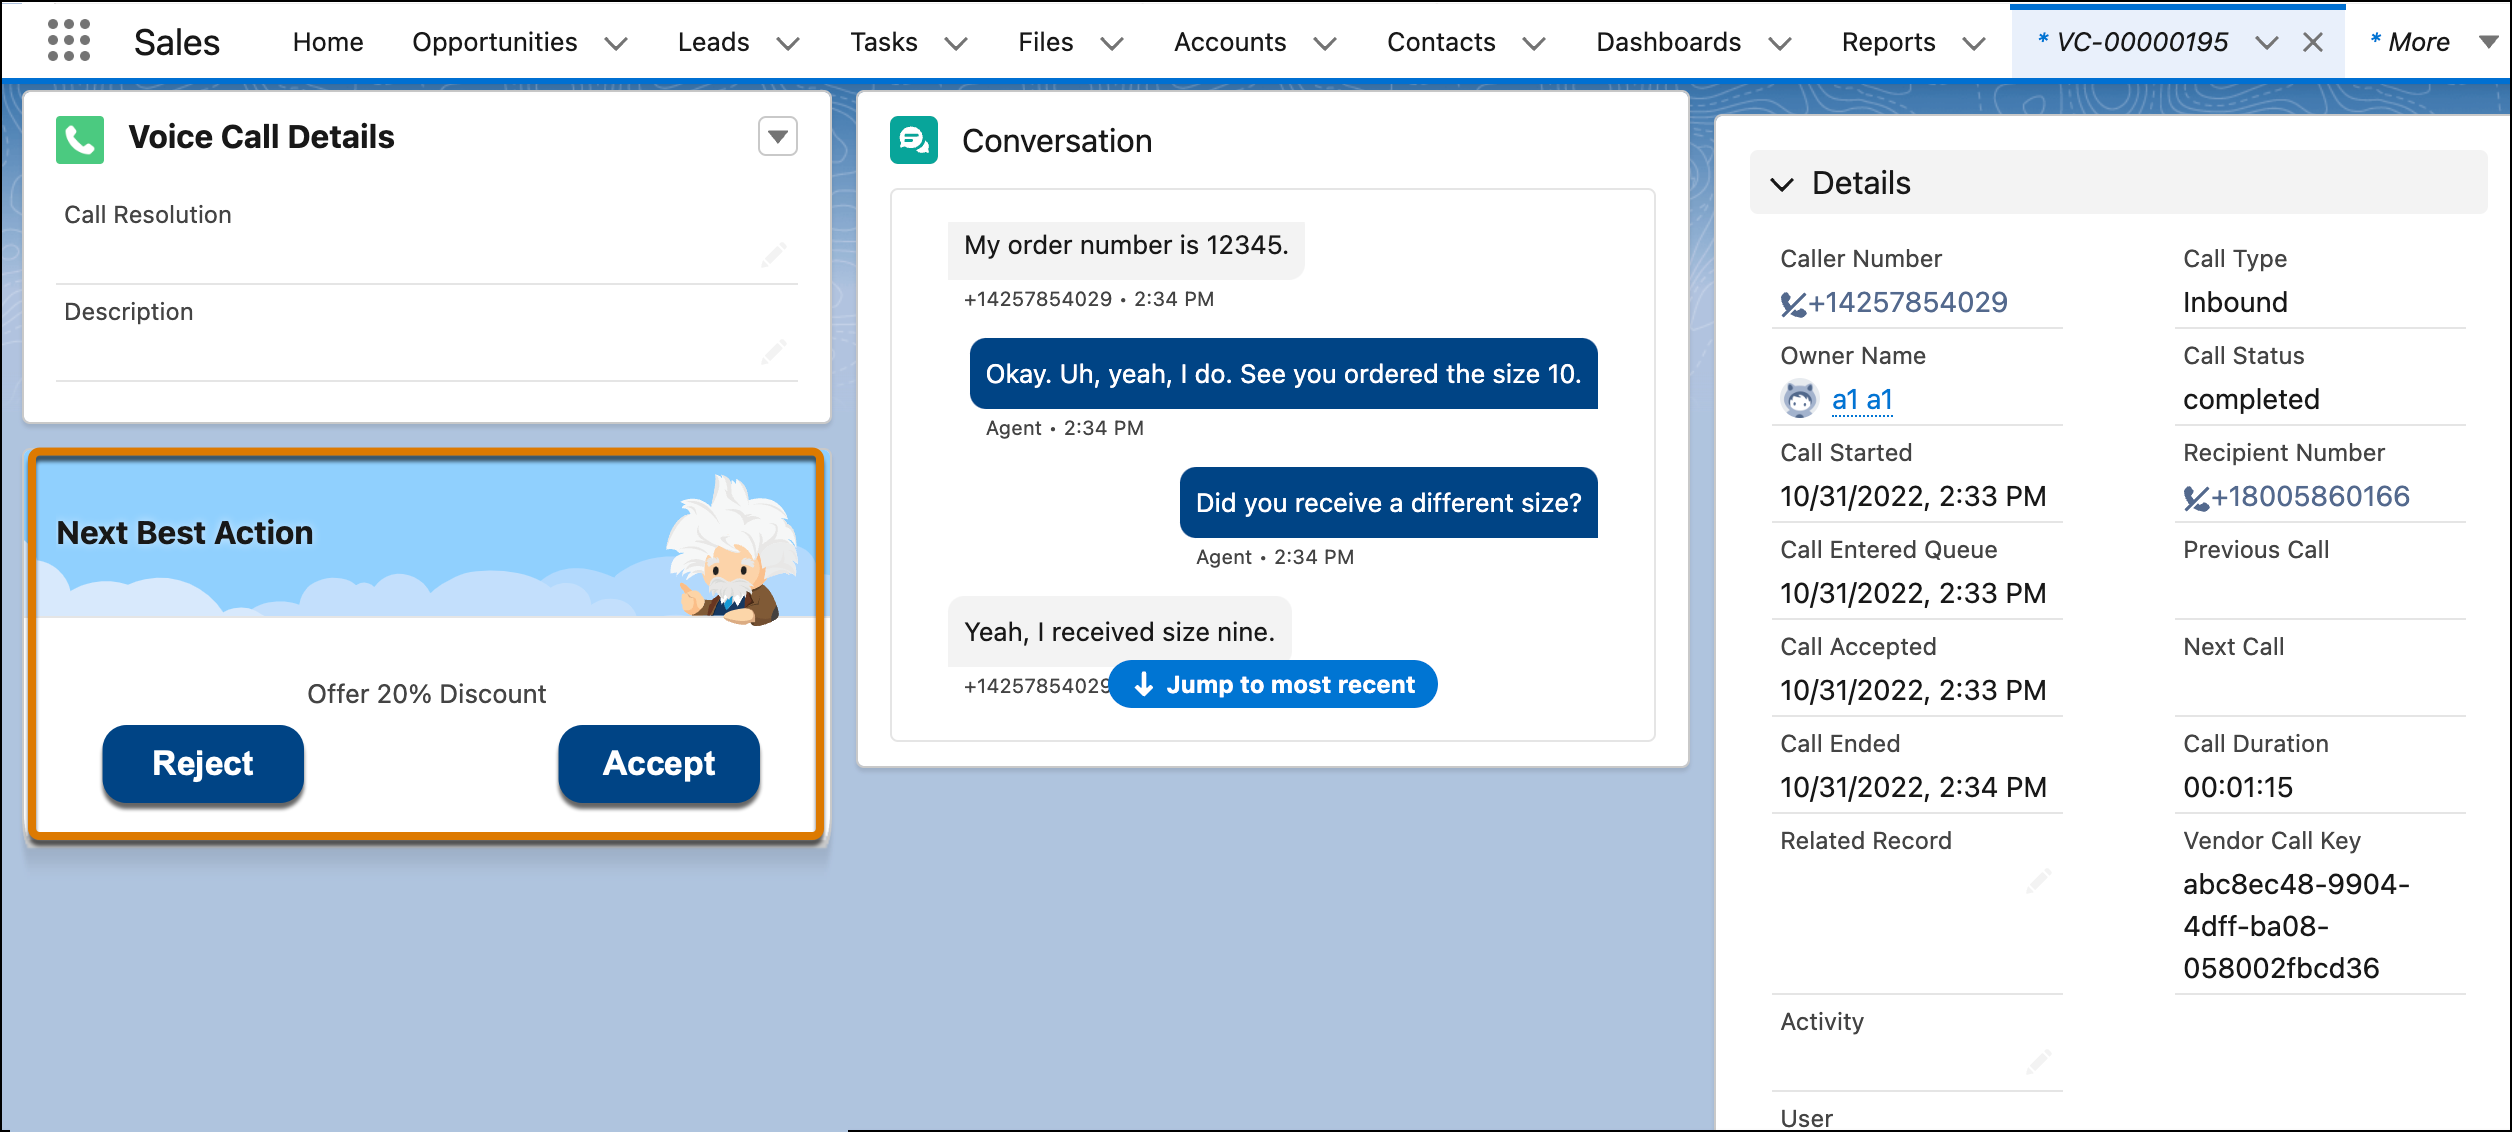The height and width of the screenshot is (1132, 2512).
Task: Open the Leads menu chevron
Action: point(788,43)
